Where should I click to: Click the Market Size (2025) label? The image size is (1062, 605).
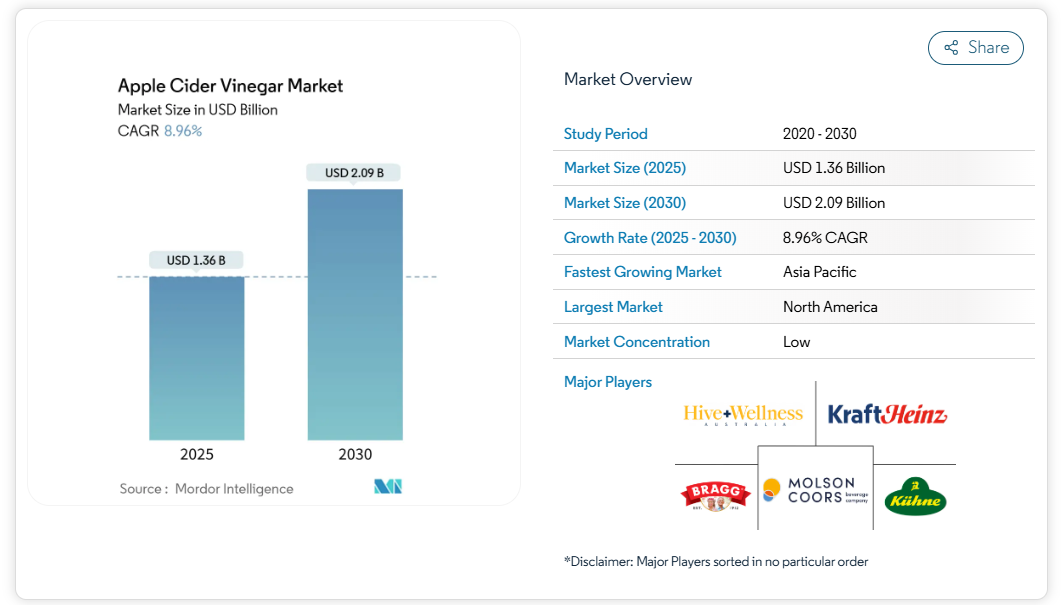click(x=625, y=168)
